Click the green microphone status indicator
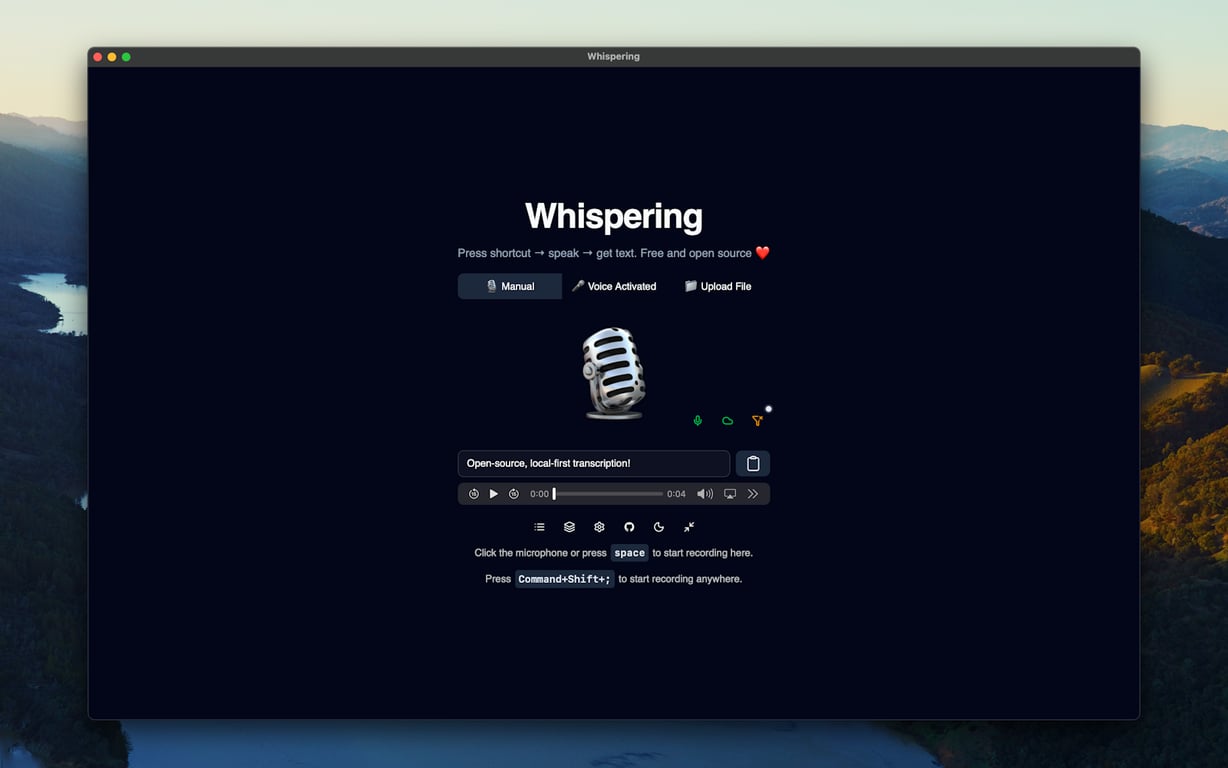The width and height of the screenshot is (1228, 768). pyautogui.click(x=697, y=420)
